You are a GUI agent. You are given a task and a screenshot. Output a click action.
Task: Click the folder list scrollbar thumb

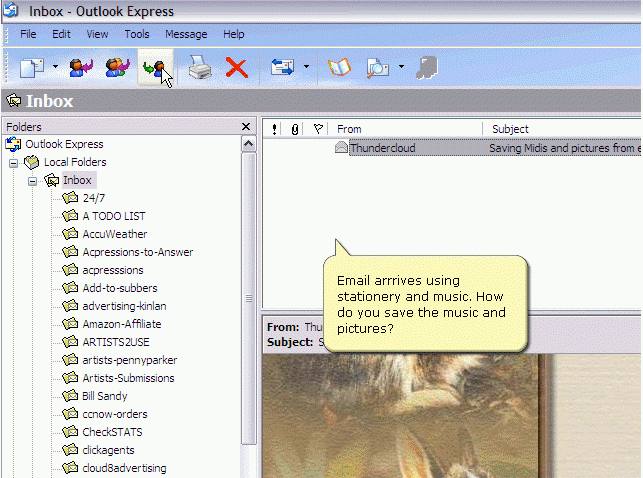click(249, 299)
